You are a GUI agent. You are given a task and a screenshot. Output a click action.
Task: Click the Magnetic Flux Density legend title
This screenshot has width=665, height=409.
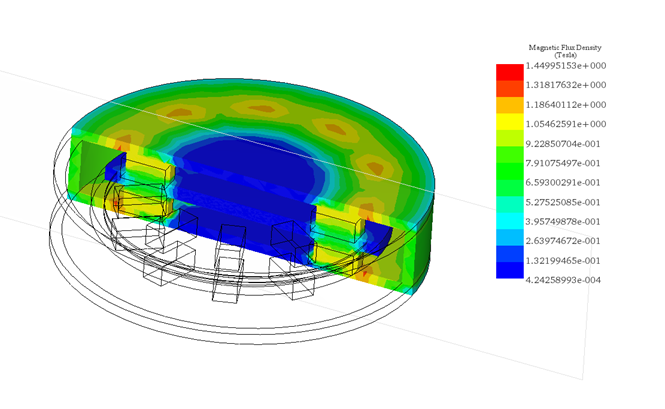pyautogui.click(x=566, y=47)
